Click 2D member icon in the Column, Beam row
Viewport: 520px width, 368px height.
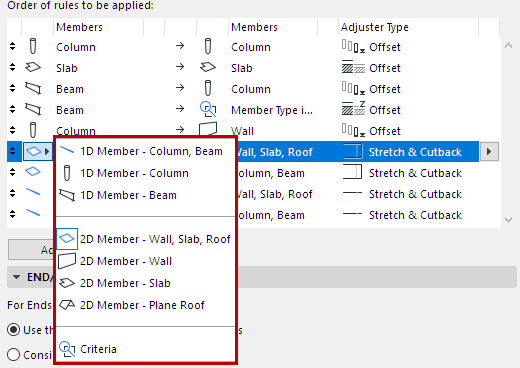tap(33, 172)
